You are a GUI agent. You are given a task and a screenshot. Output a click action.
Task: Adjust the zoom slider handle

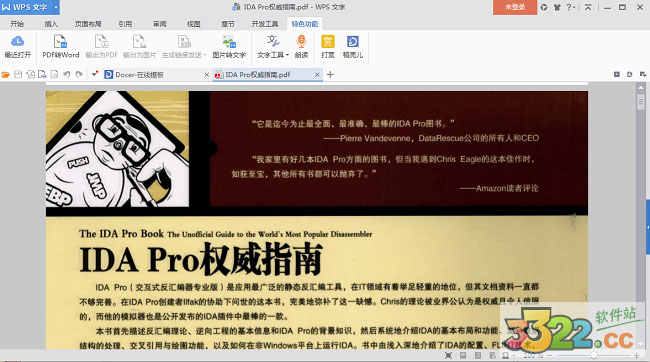[594, 355]
